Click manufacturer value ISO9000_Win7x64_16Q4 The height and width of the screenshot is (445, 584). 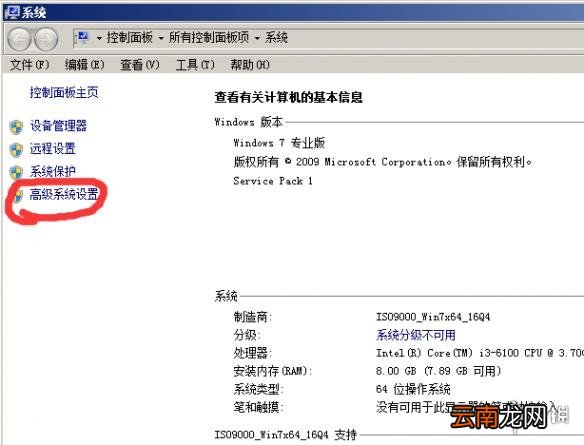(433, 317)
